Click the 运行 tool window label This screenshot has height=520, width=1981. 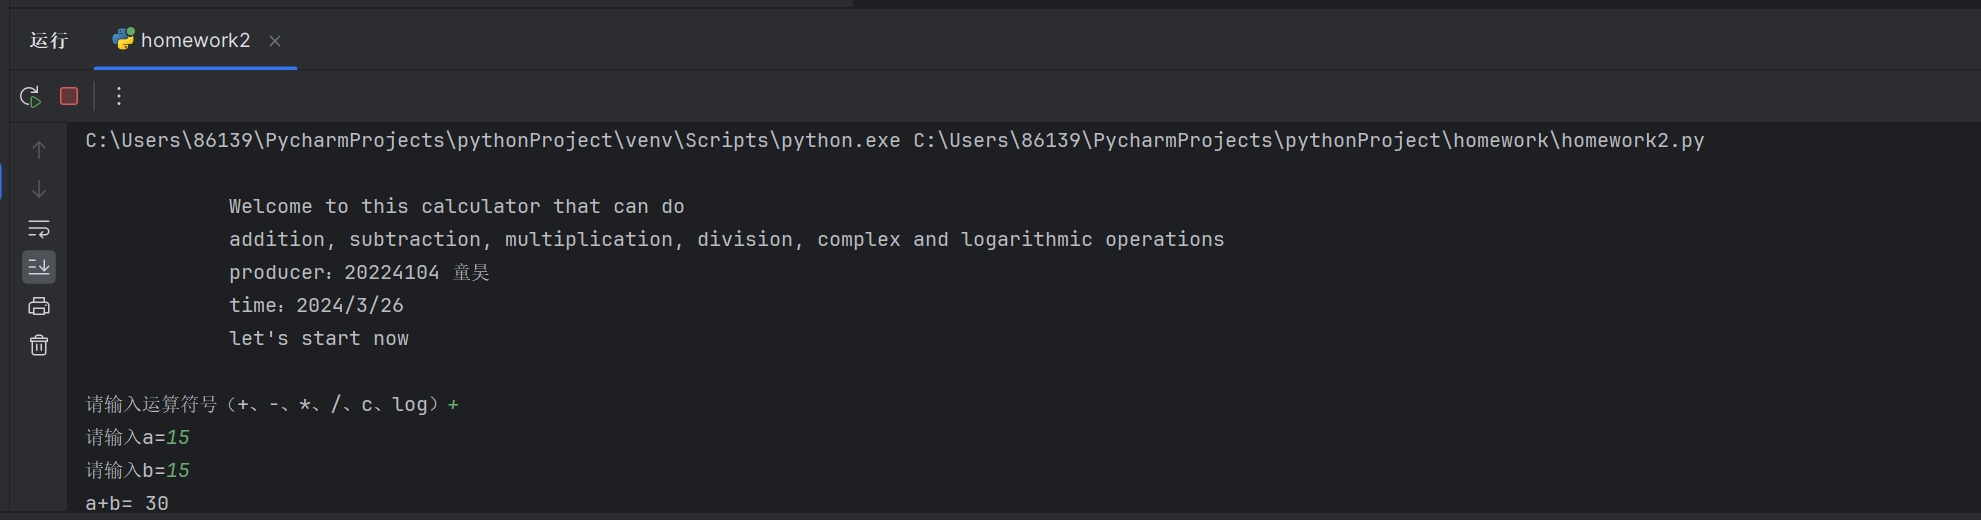point(49,40)
